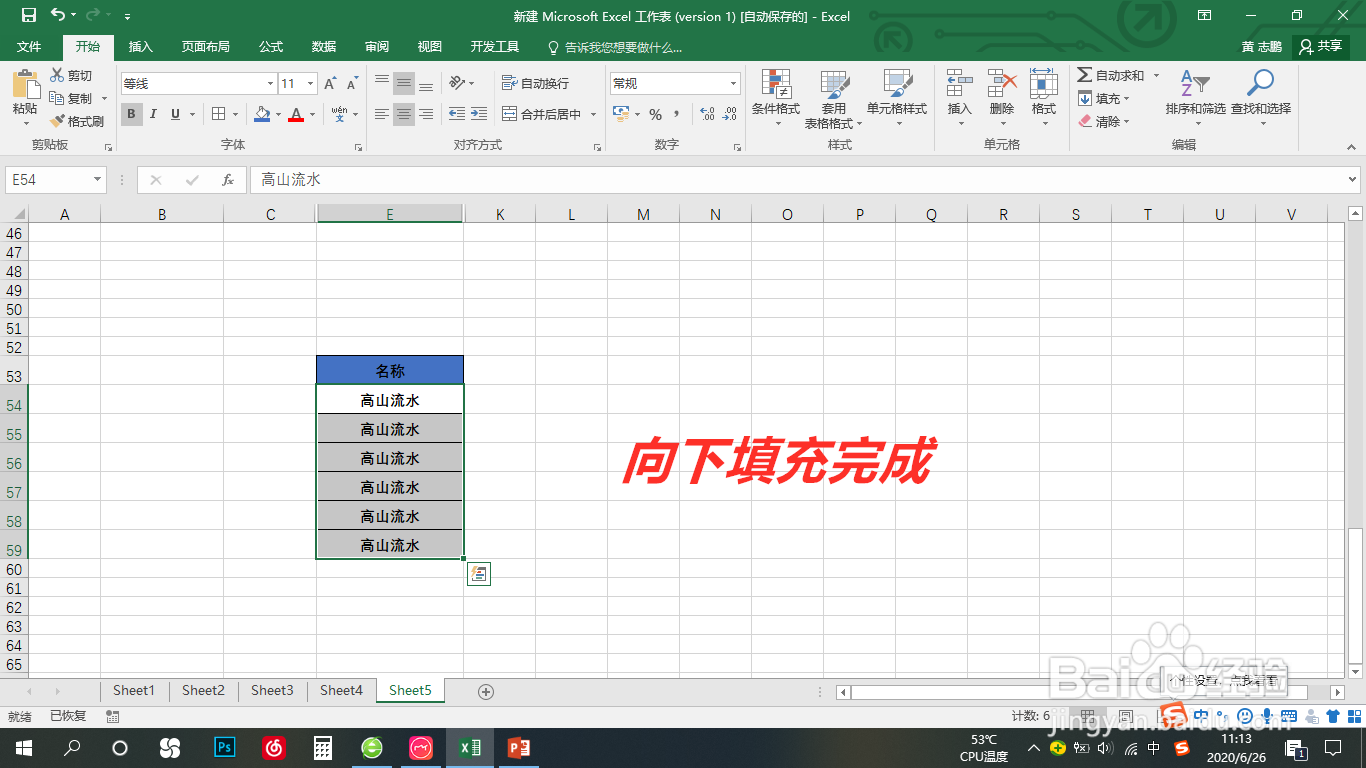Toggle center alignment in the ribbon
The height and width of the screenshot is (768, 1366).
[403, 114]
